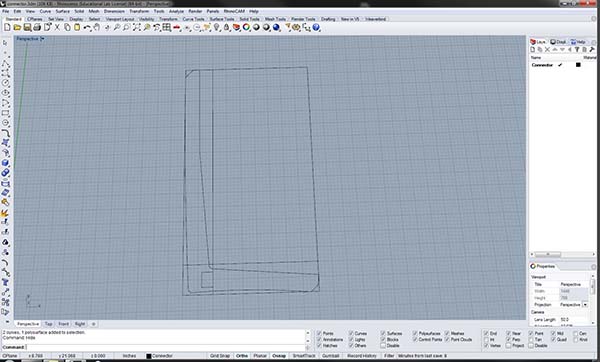
Task: Switch to the Right viewport tab
Action: pyautogui.click(x=80, y=324)
